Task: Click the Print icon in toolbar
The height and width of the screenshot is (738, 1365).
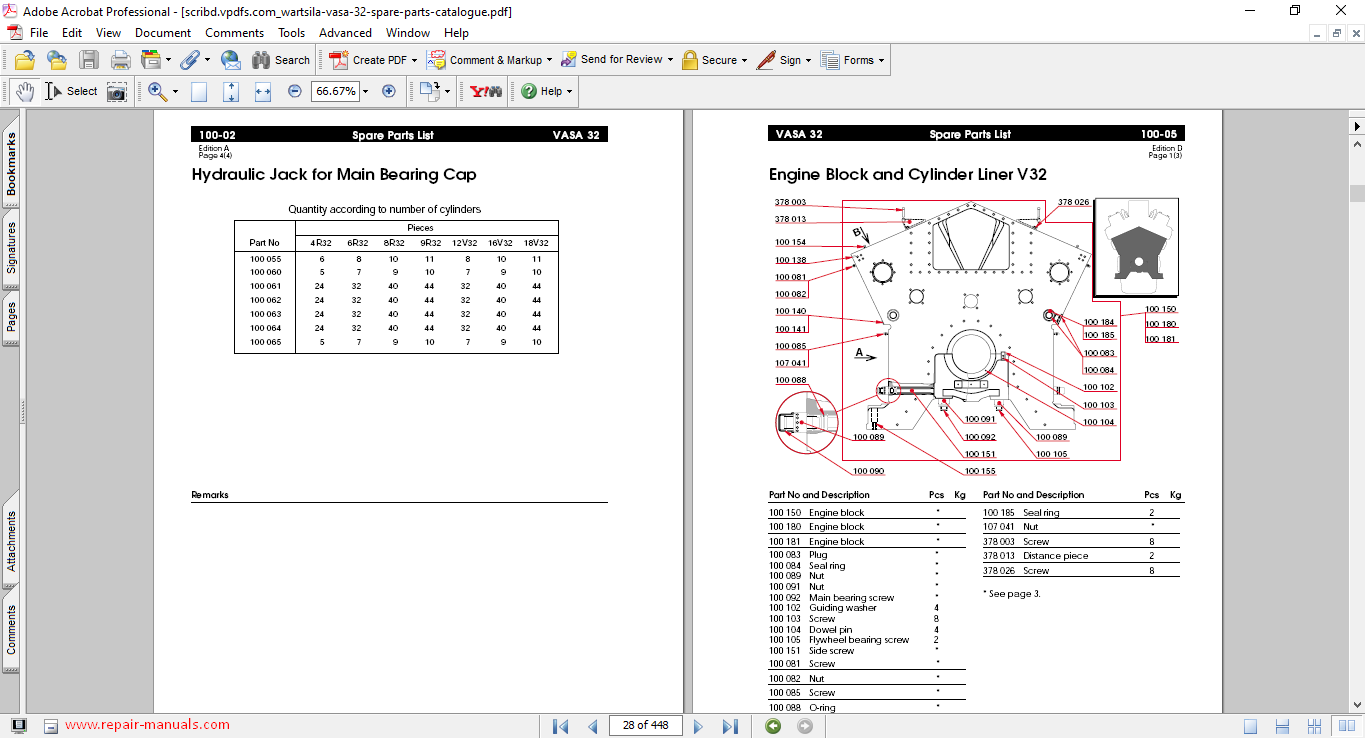Action: [120, 60]
